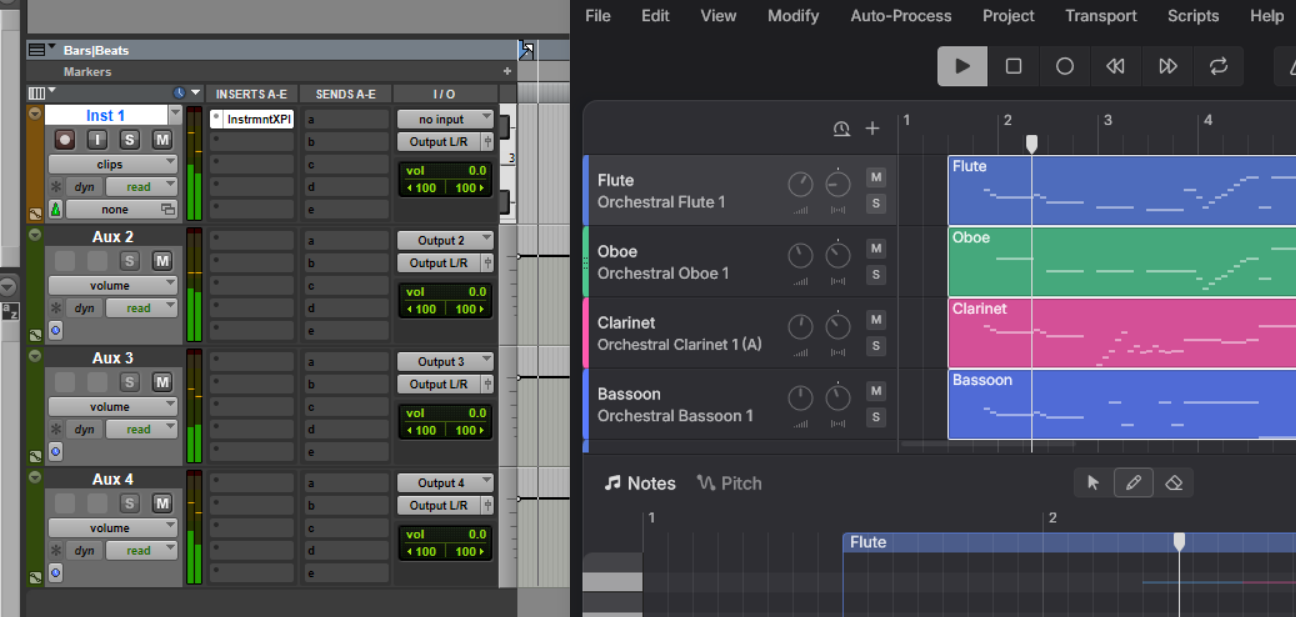
Task: Solo the Inst 1 track
Action: [129, 140]
